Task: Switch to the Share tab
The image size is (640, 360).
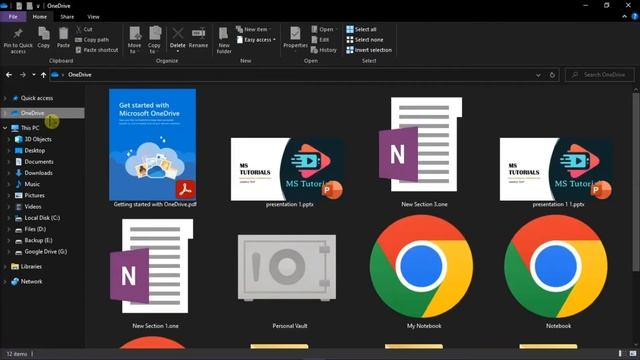Action: [67, 17]
